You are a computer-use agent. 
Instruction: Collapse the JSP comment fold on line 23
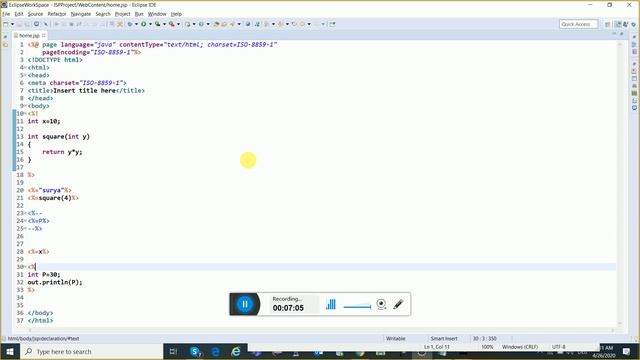click(25, 213)
